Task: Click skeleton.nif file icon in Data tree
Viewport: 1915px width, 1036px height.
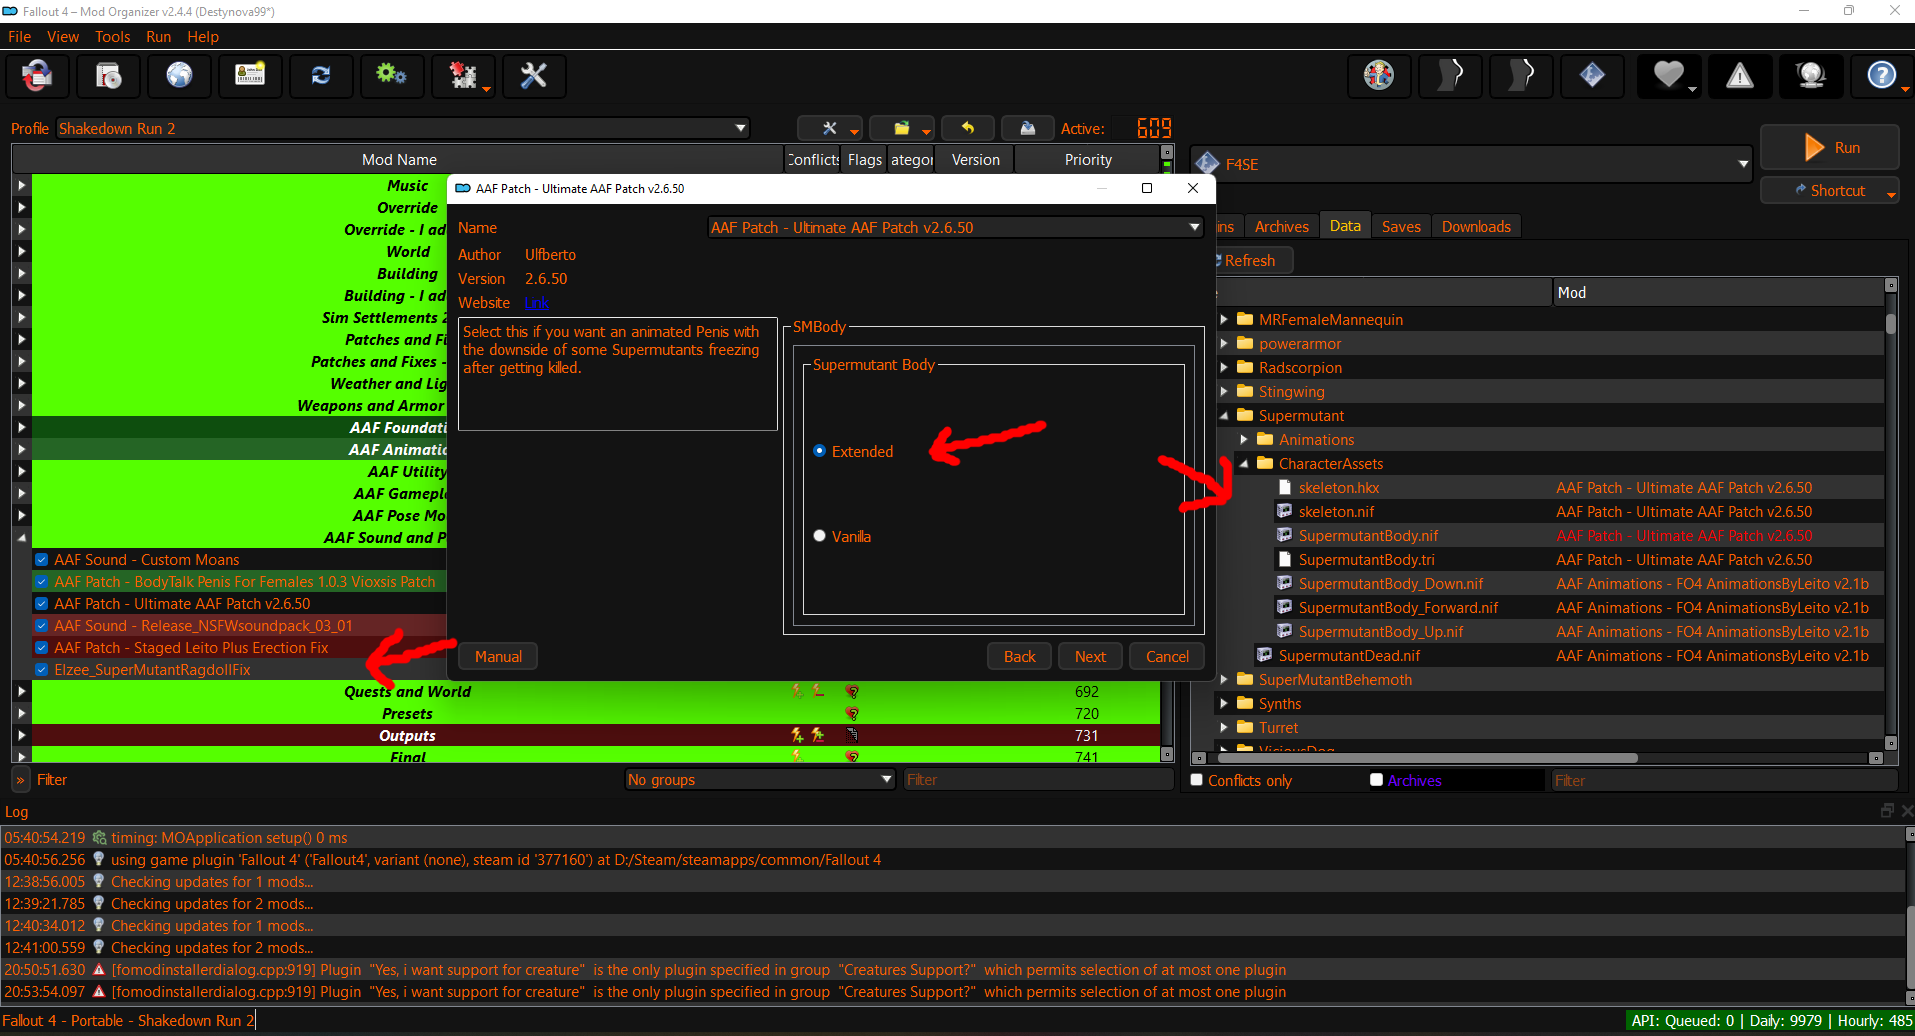Action: (x=1285, y=512)
